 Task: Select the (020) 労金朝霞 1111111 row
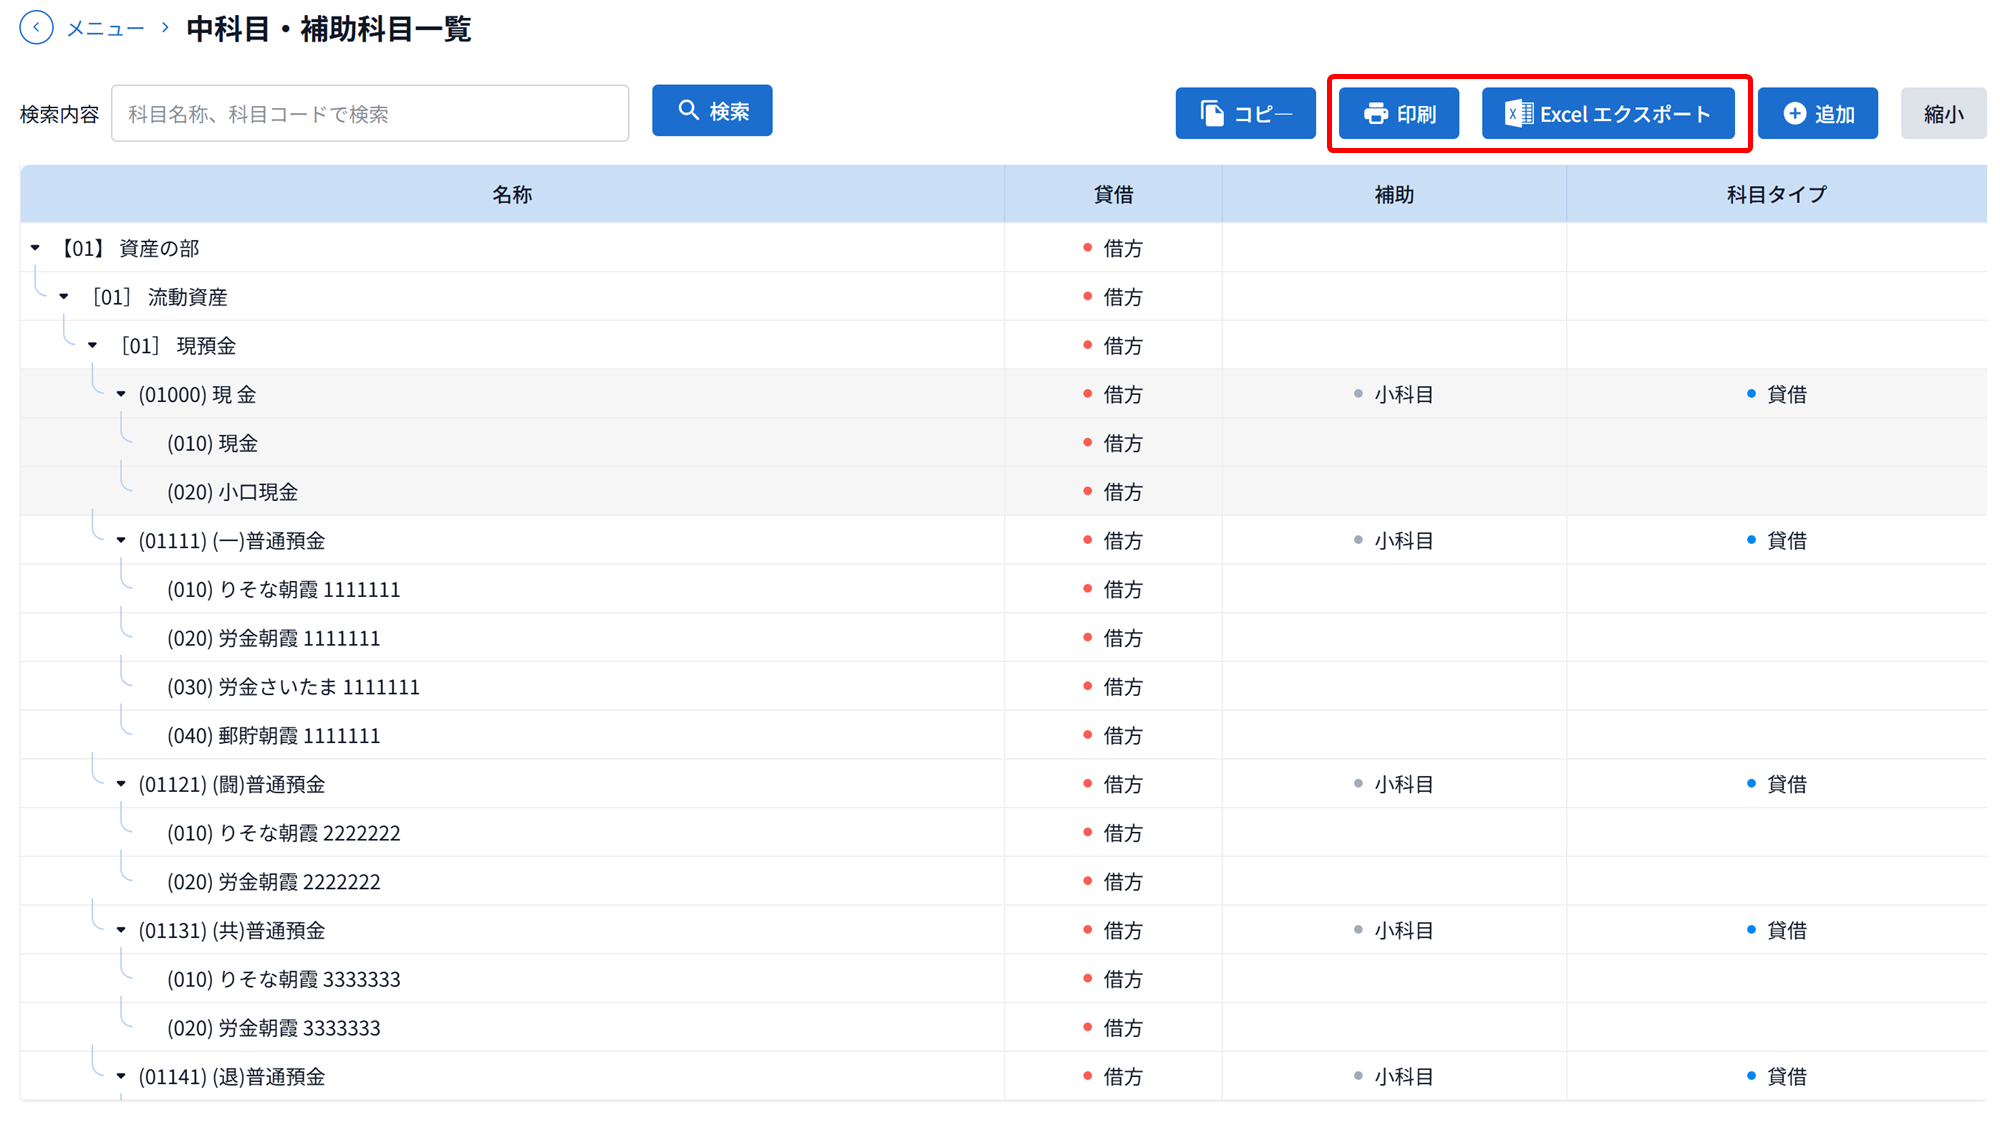1003,638
